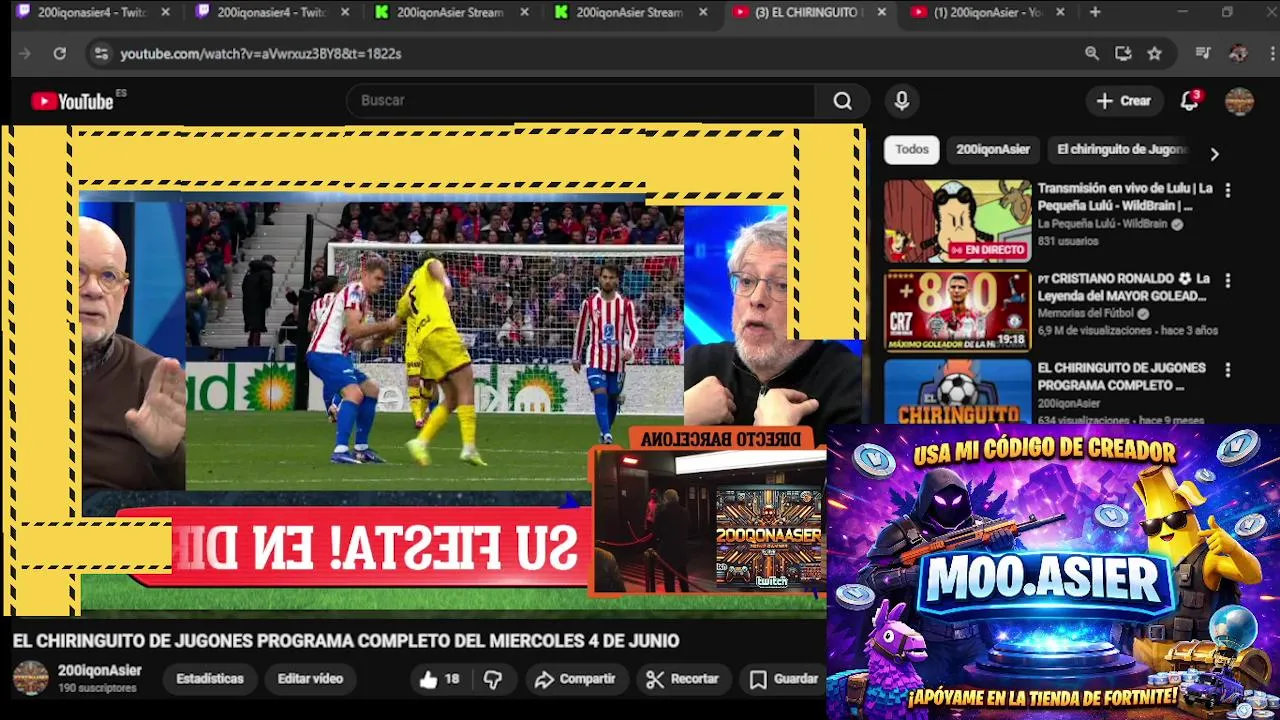1280x720 pixels.
Task: Click the YouTube logo home link
Action: pos(72,101)
